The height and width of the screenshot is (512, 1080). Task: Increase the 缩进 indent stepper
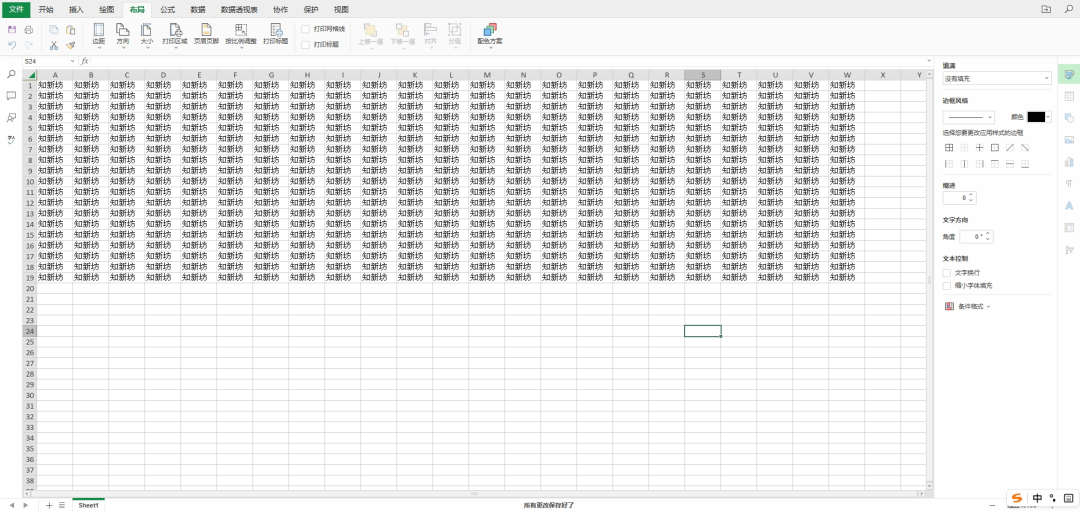point(971,195)
